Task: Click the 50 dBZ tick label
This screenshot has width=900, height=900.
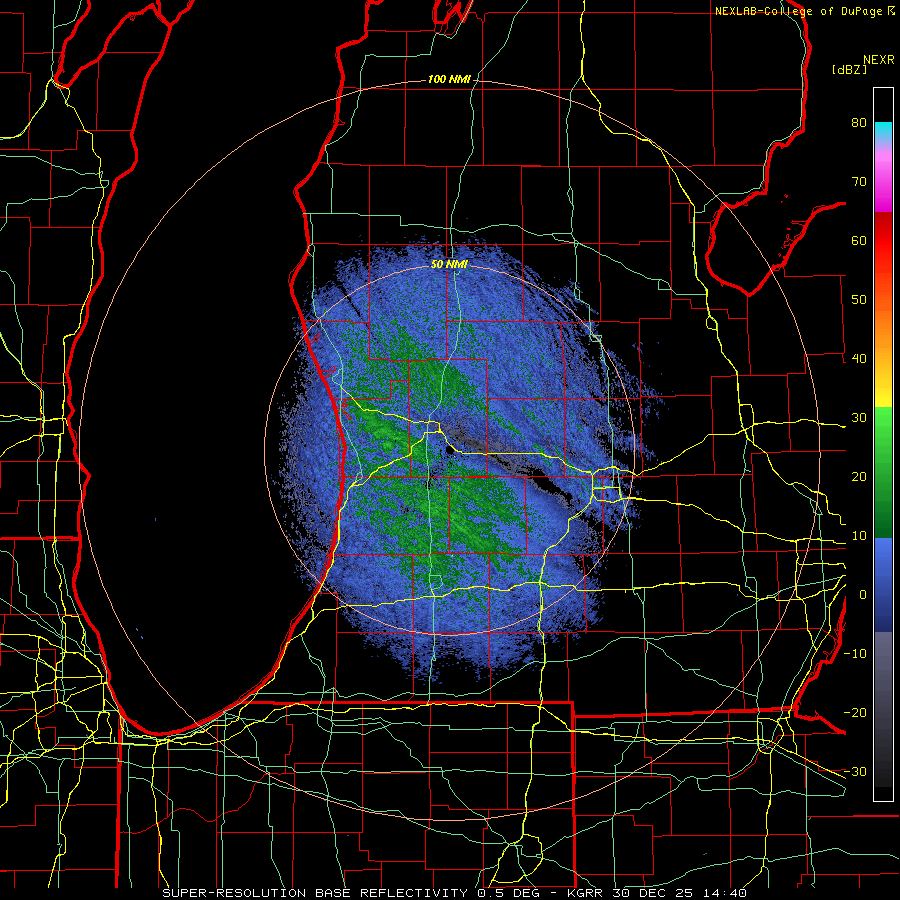Action: pyautogui.click(x=859, y=300)
